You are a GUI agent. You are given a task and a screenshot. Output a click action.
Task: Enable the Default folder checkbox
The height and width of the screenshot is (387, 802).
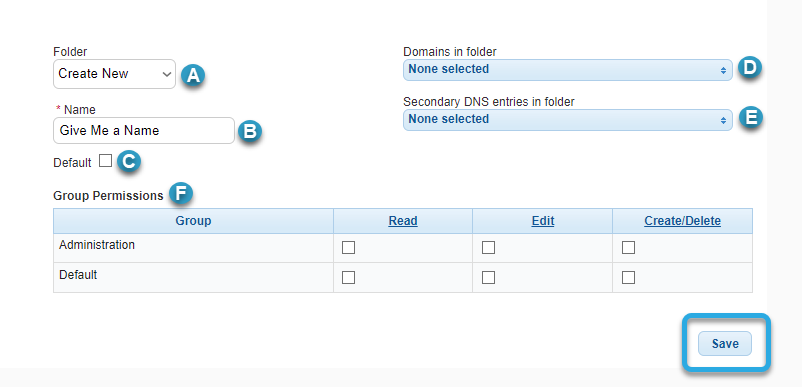click(x=105, y=161)
